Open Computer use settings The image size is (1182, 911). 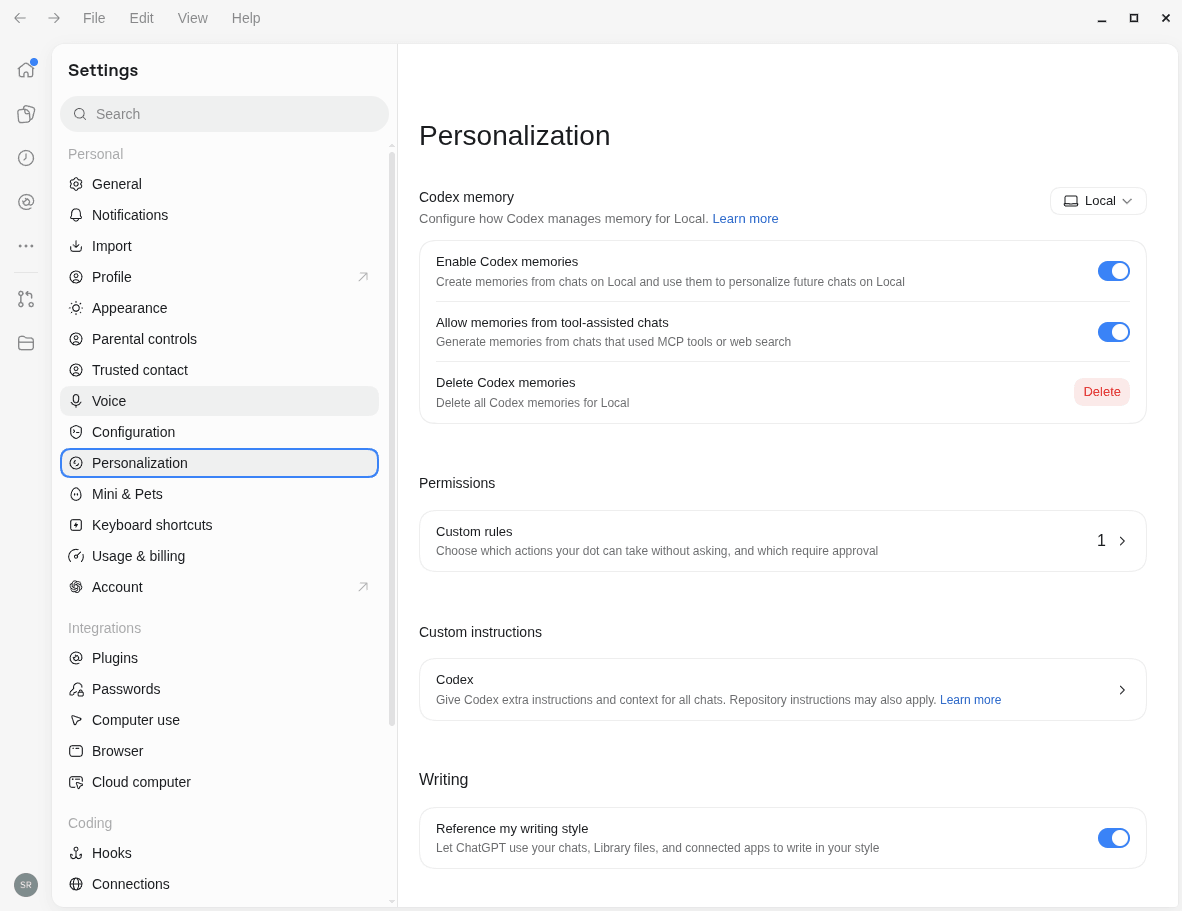click(x=219, y=720)
